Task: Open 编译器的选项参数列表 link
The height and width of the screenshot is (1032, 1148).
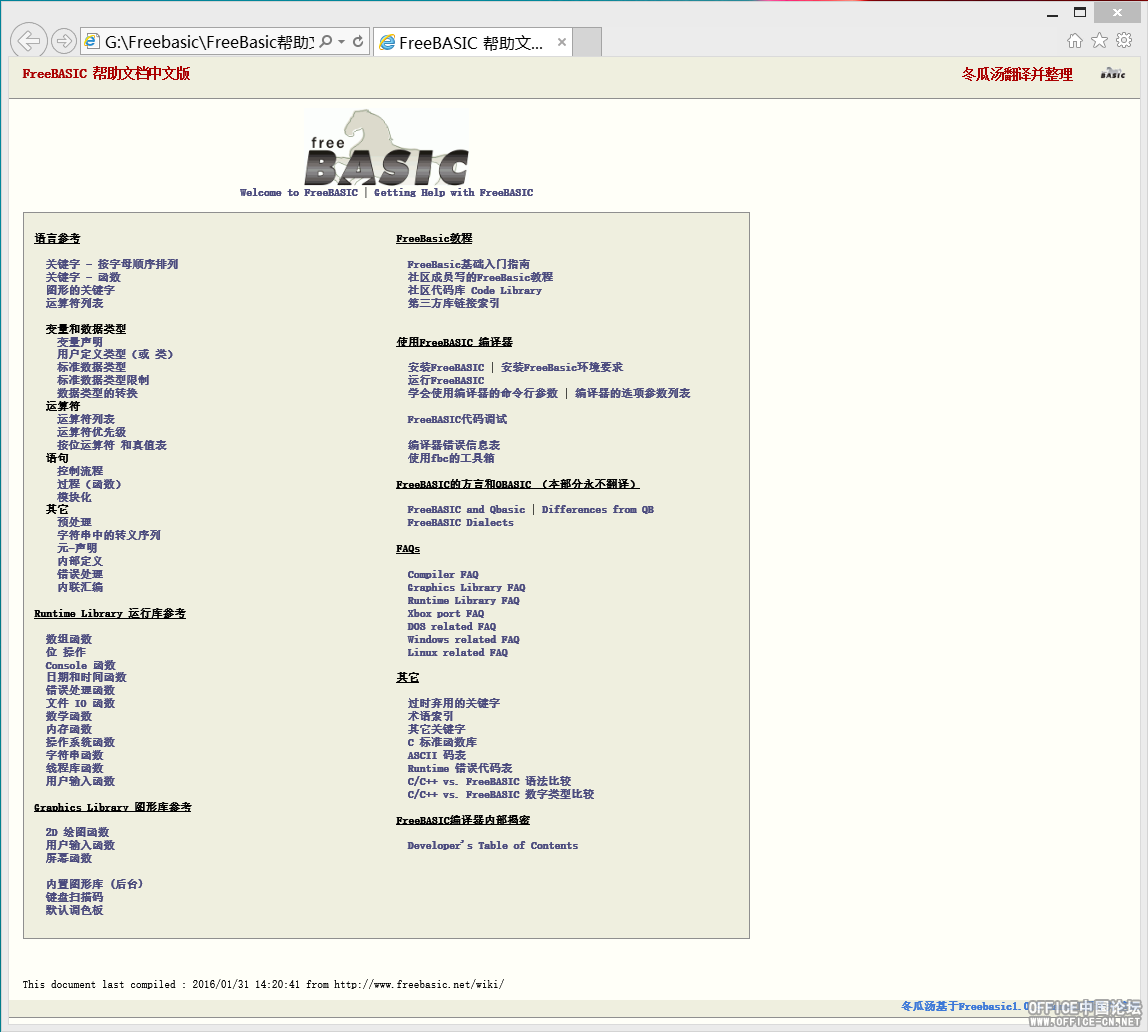Action: (x=633, y=393)
